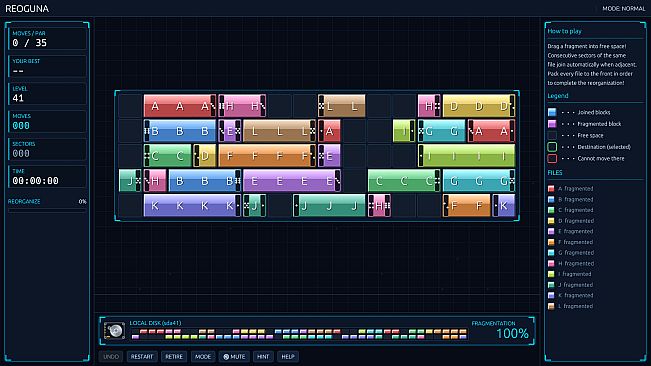
Task: Click the Joined blocks legend swatch
Action: (552, 112)
